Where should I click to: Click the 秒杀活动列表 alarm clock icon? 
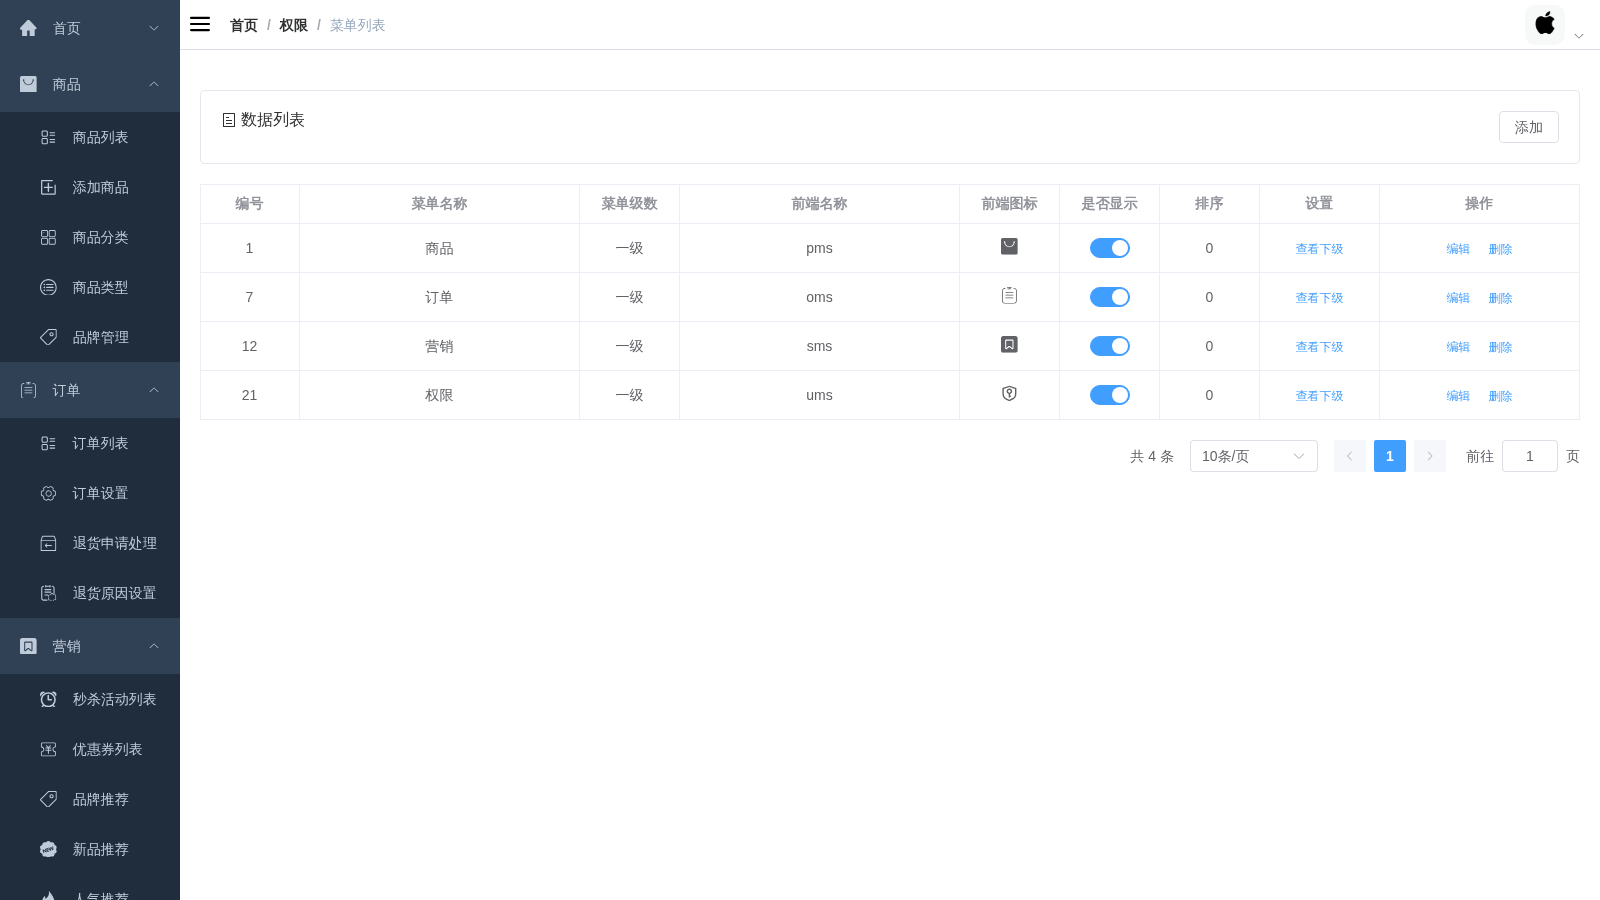tap(48, 699)
